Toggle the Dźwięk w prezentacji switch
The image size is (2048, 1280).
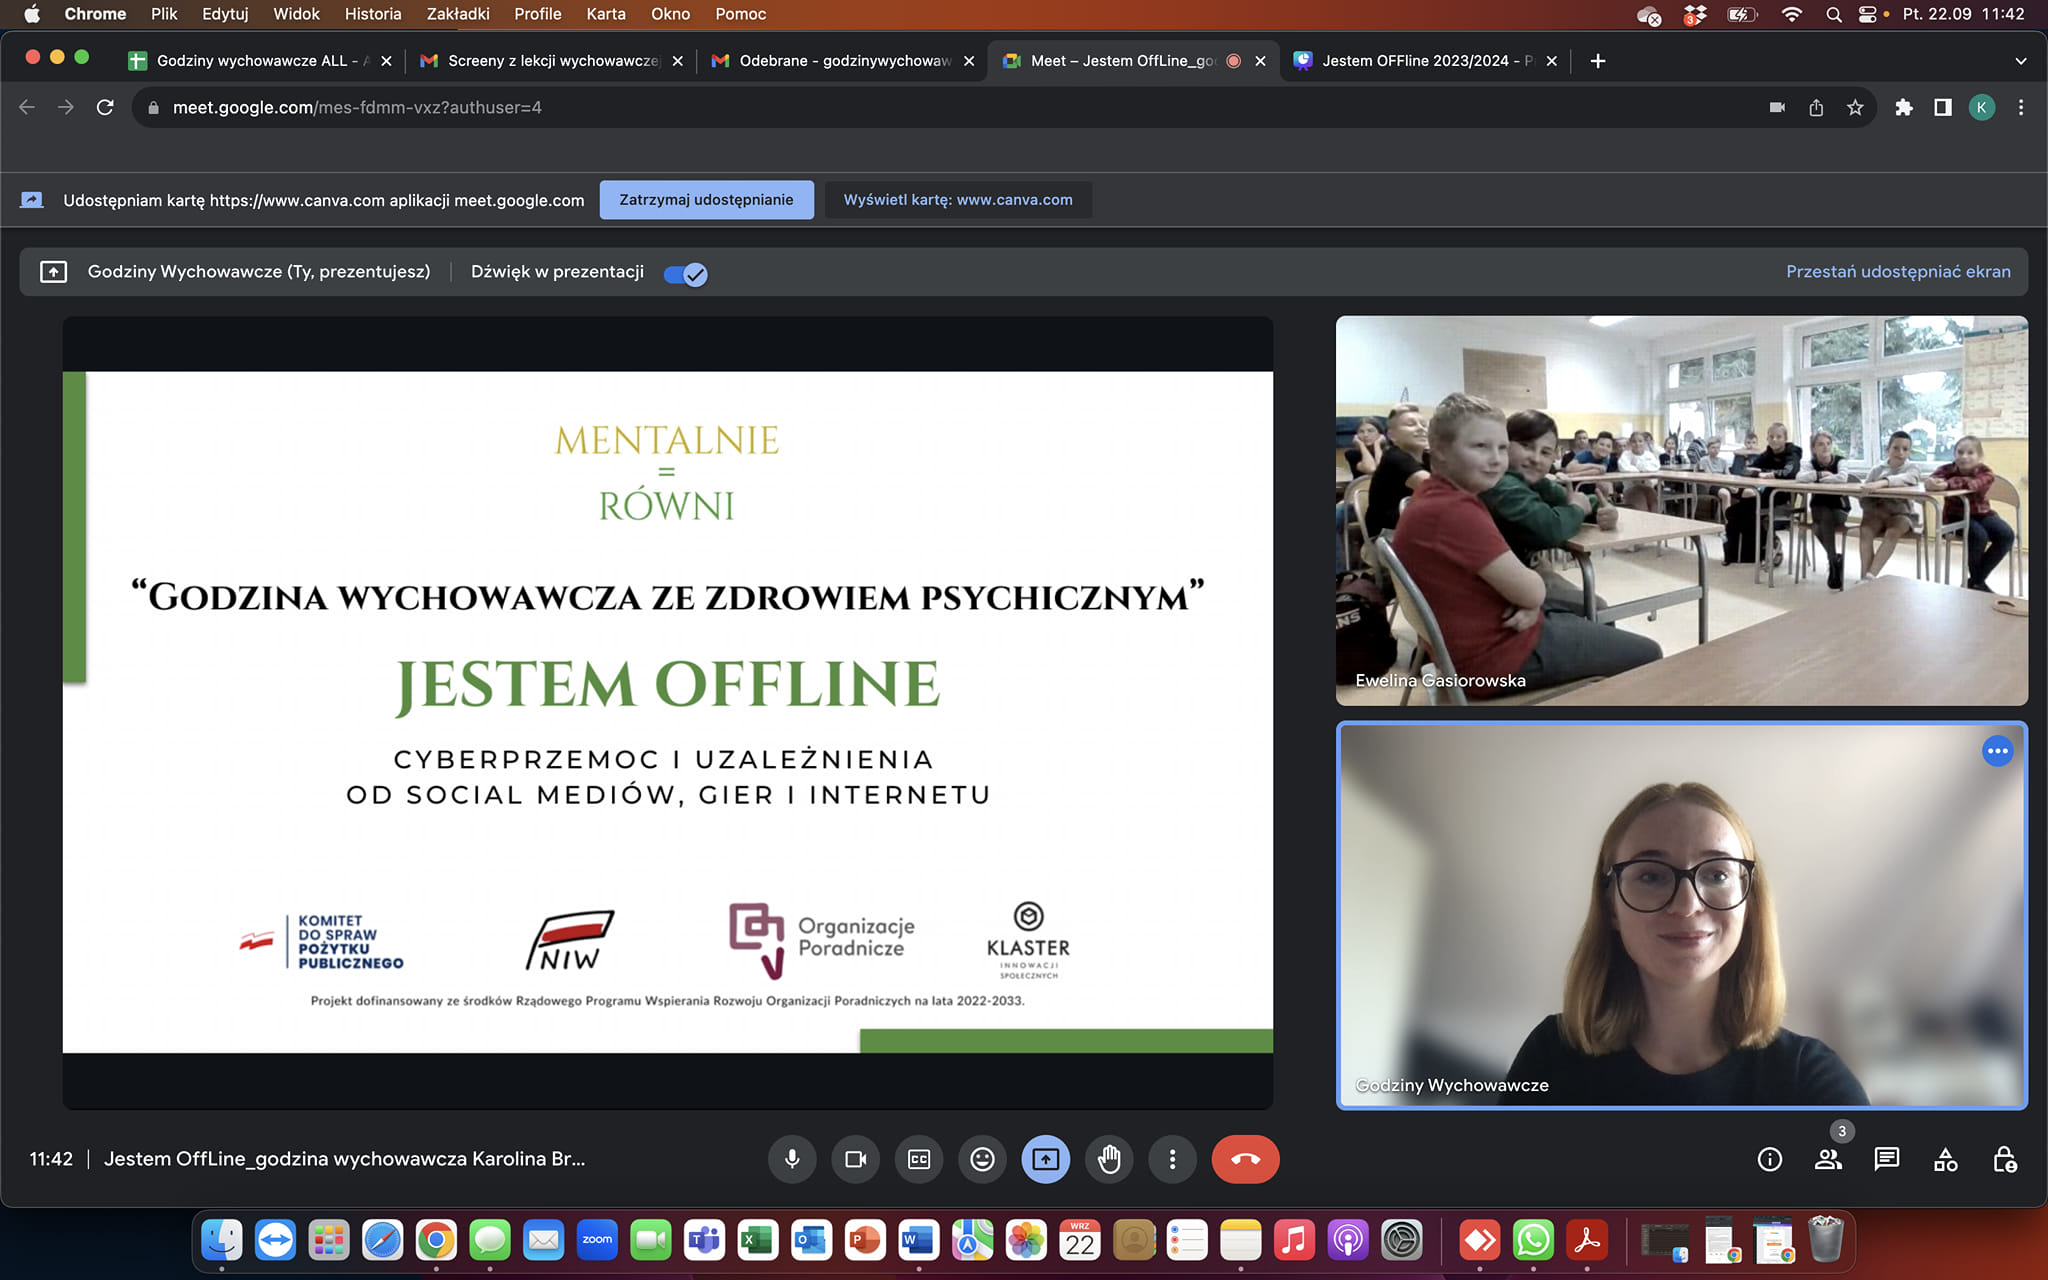(686, 274)
